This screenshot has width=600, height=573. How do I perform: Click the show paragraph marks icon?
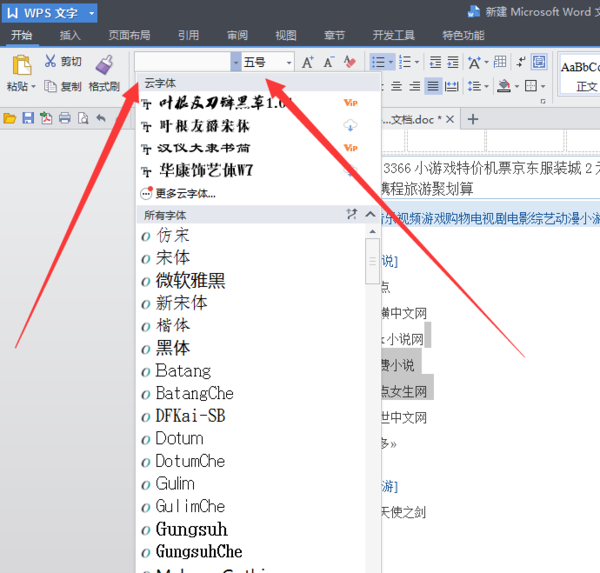pyautogui.click(x=521, y=62)
